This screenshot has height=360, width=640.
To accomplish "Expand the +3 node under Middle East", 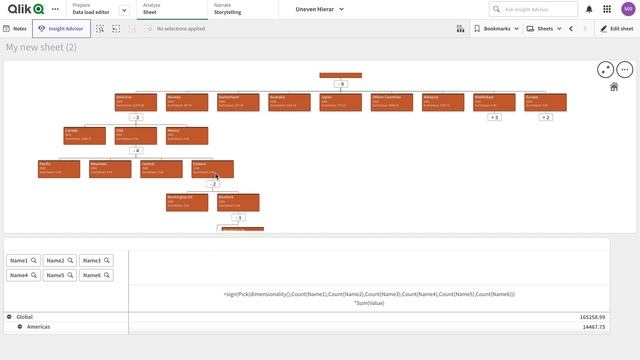I will click(494, 117).
